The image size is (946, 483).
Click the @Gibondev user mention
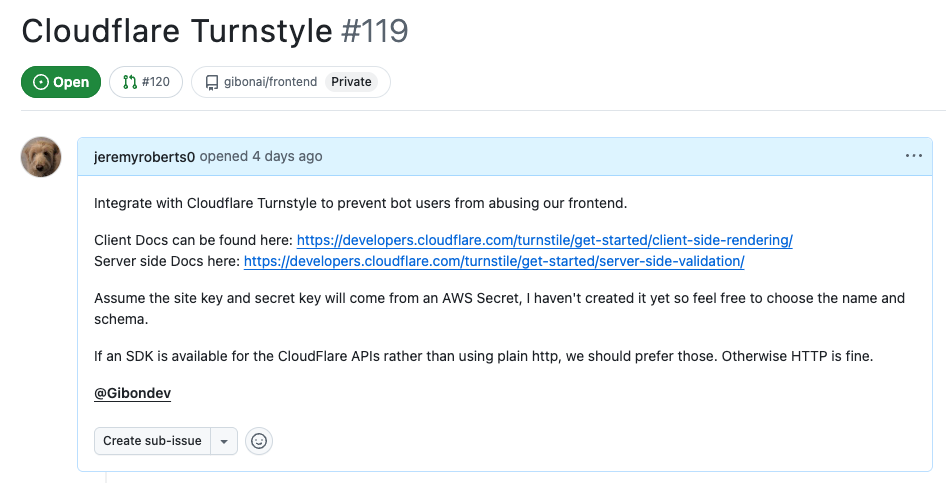pos(133,393)
